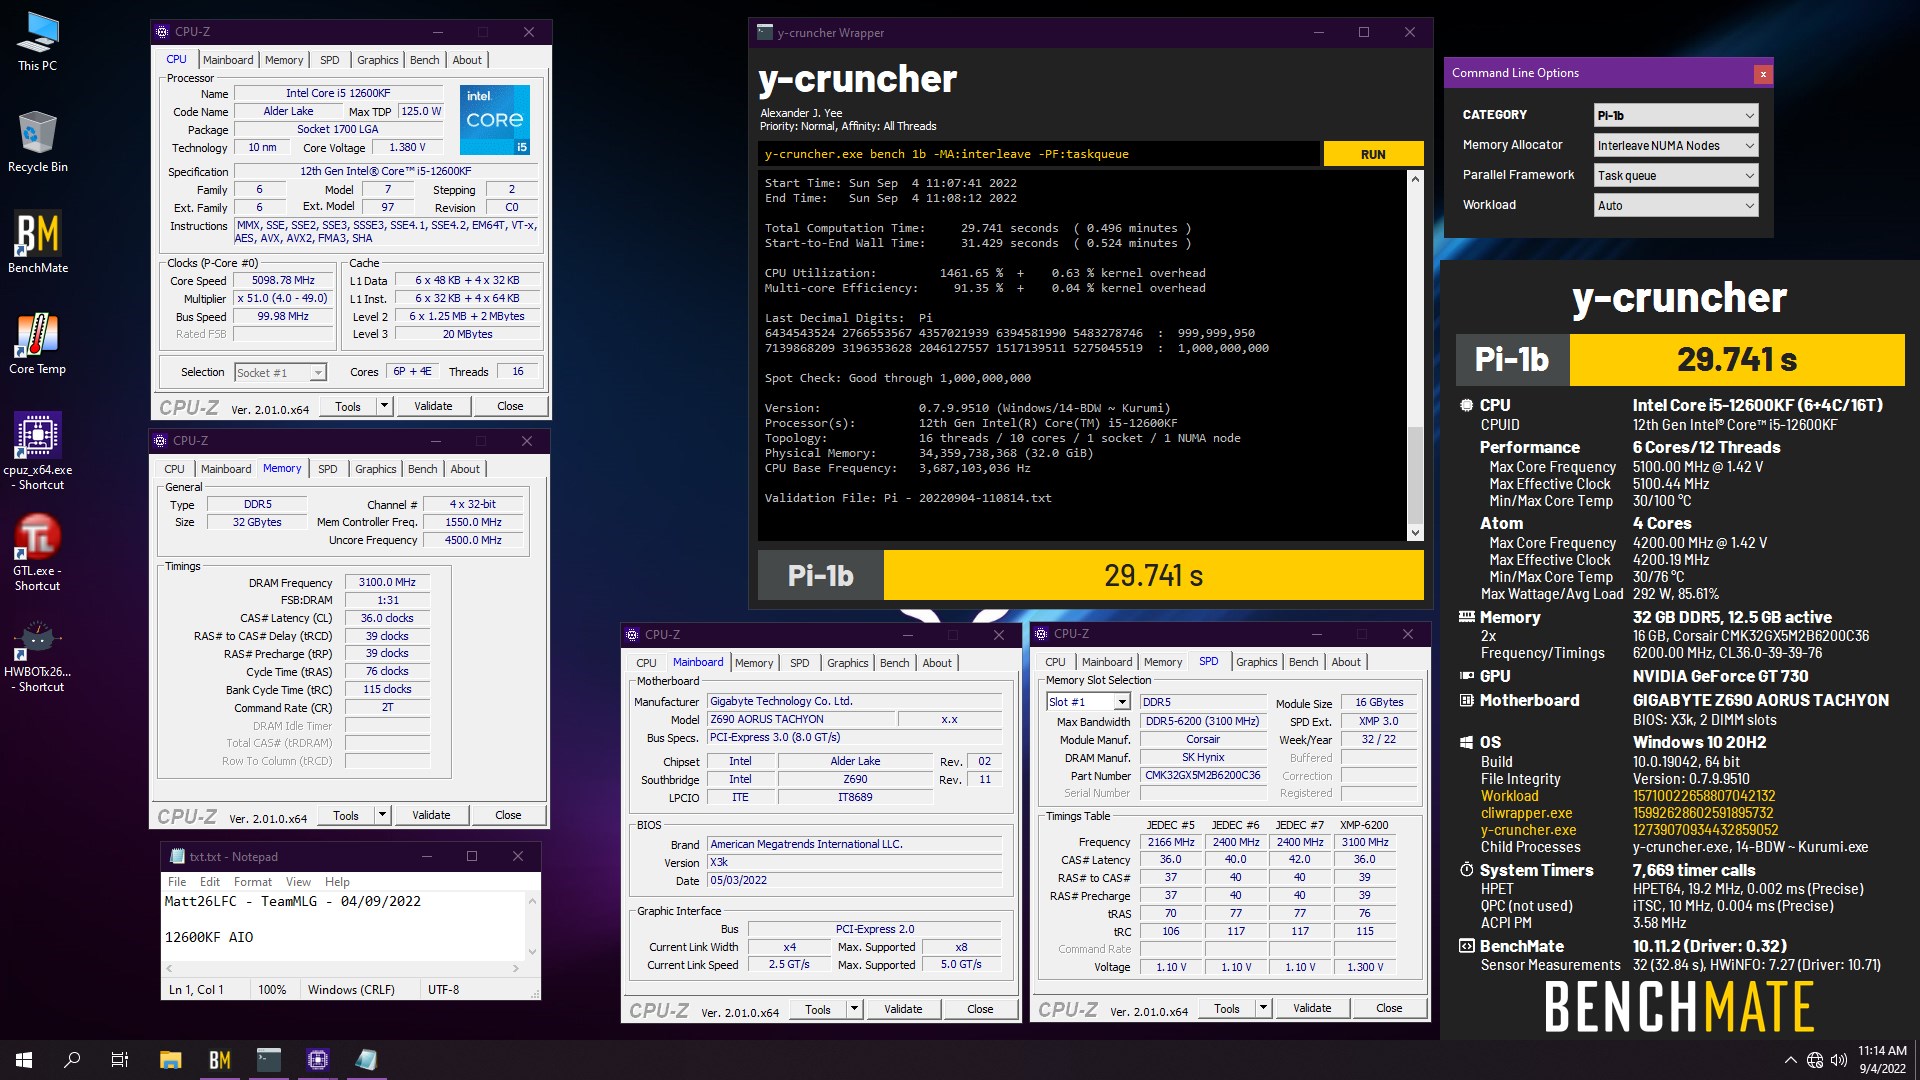The height and width of the screenshot is (1080, 1920).
Task: Click the Notepad vertical scrollbar
Action: (x=532, y=926)
